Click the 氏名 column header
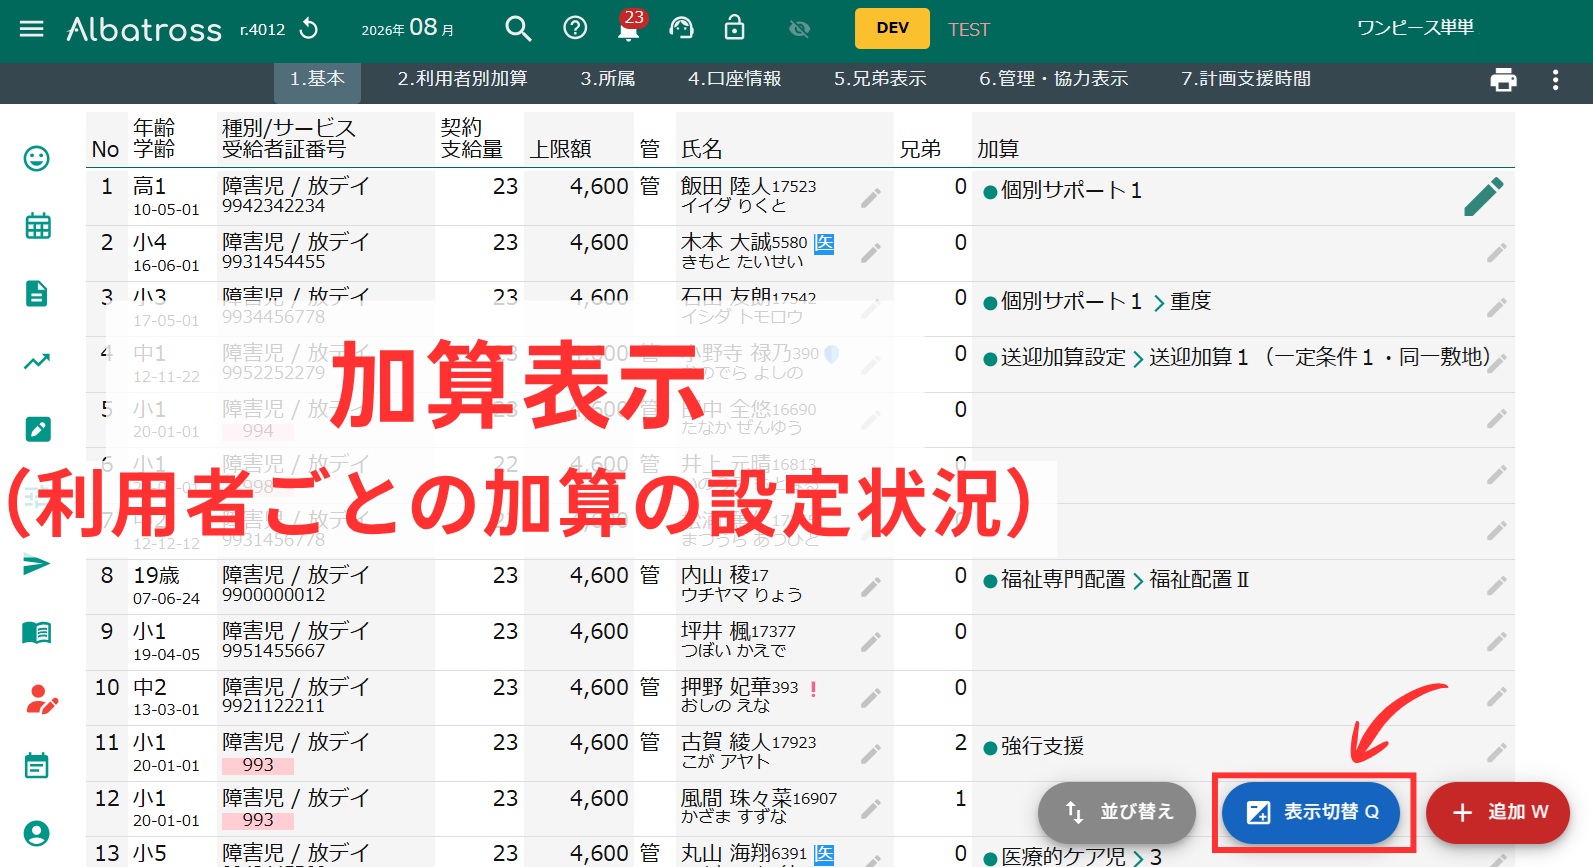 tap(701, 149)
